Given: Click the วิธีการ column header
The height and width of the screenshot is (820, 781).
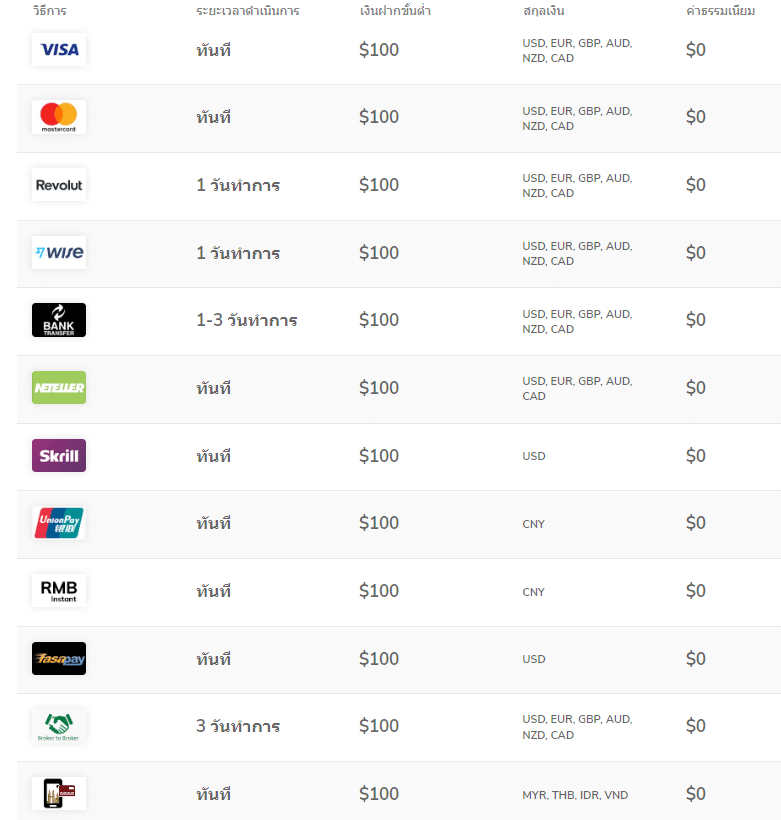Looking at the screenshot, I should tap(50, 12).
